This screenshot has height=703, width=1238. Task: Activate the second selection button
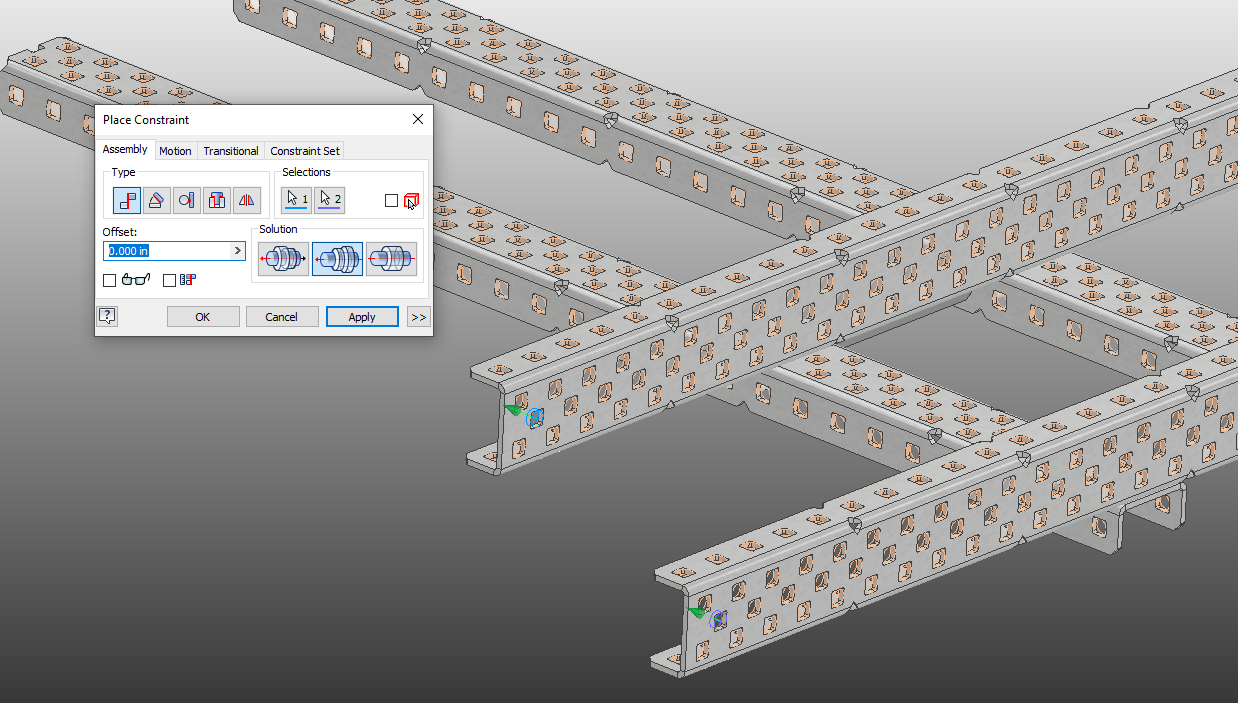pos(330,200)
